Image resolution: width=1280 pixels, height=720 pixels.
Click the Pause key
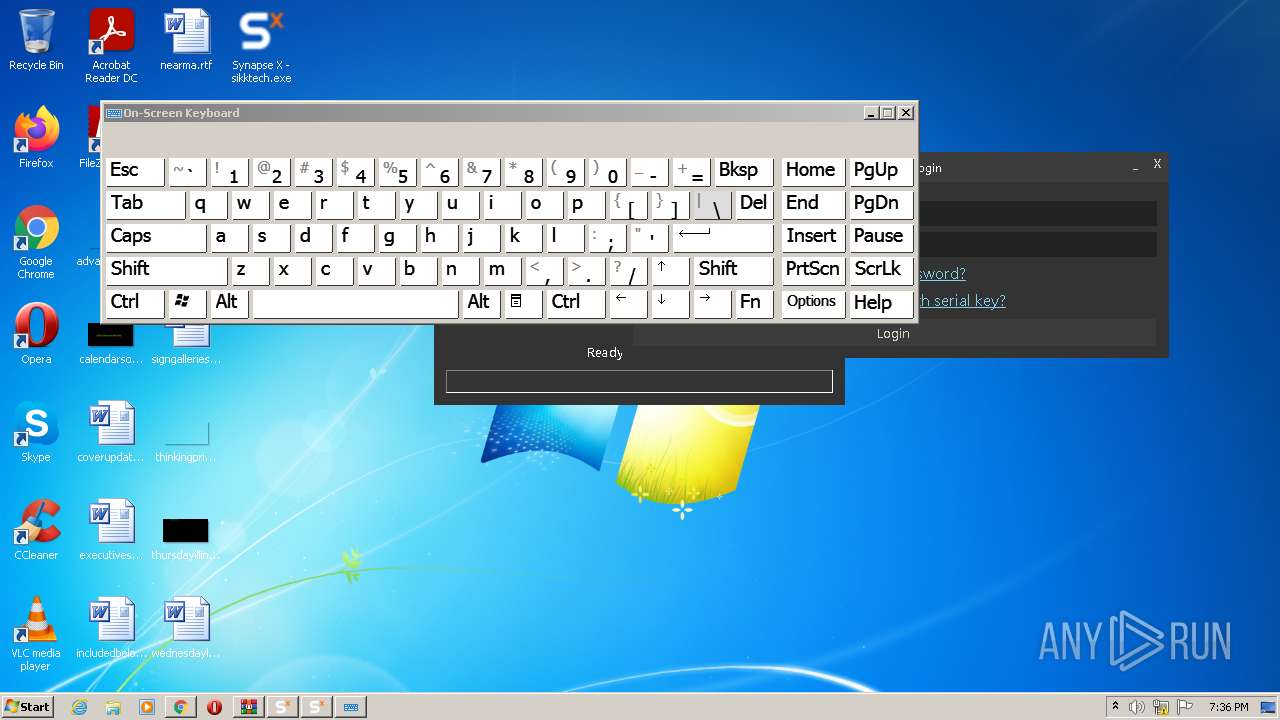881,237
